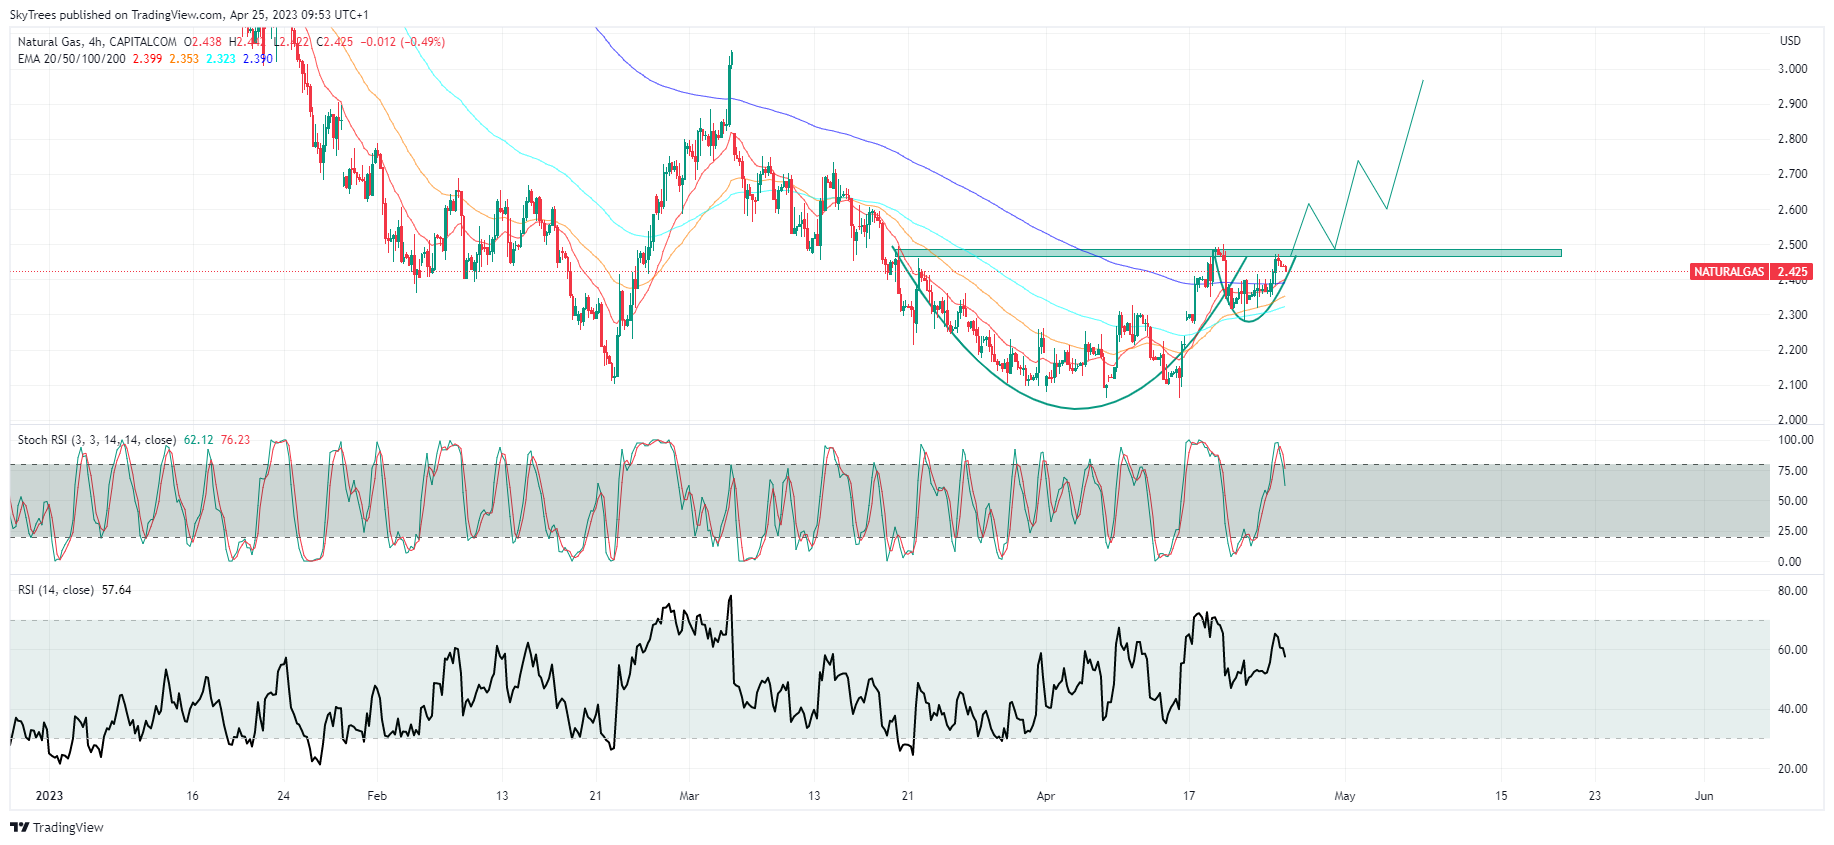This screenshot has width=1834, height=845.
Task: Click the RSI value 57.64
Action: coord(117,590)
